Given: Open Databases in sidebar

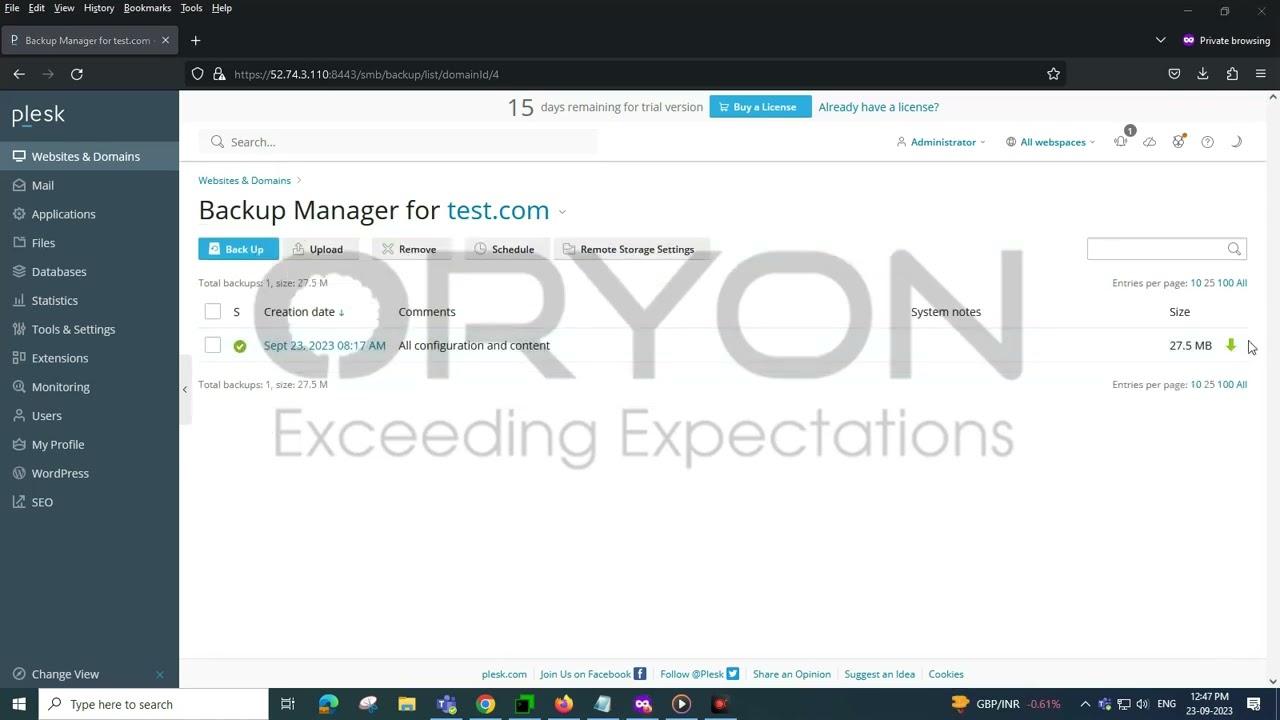Looking at the screenshot, I should tap(59, 272).
